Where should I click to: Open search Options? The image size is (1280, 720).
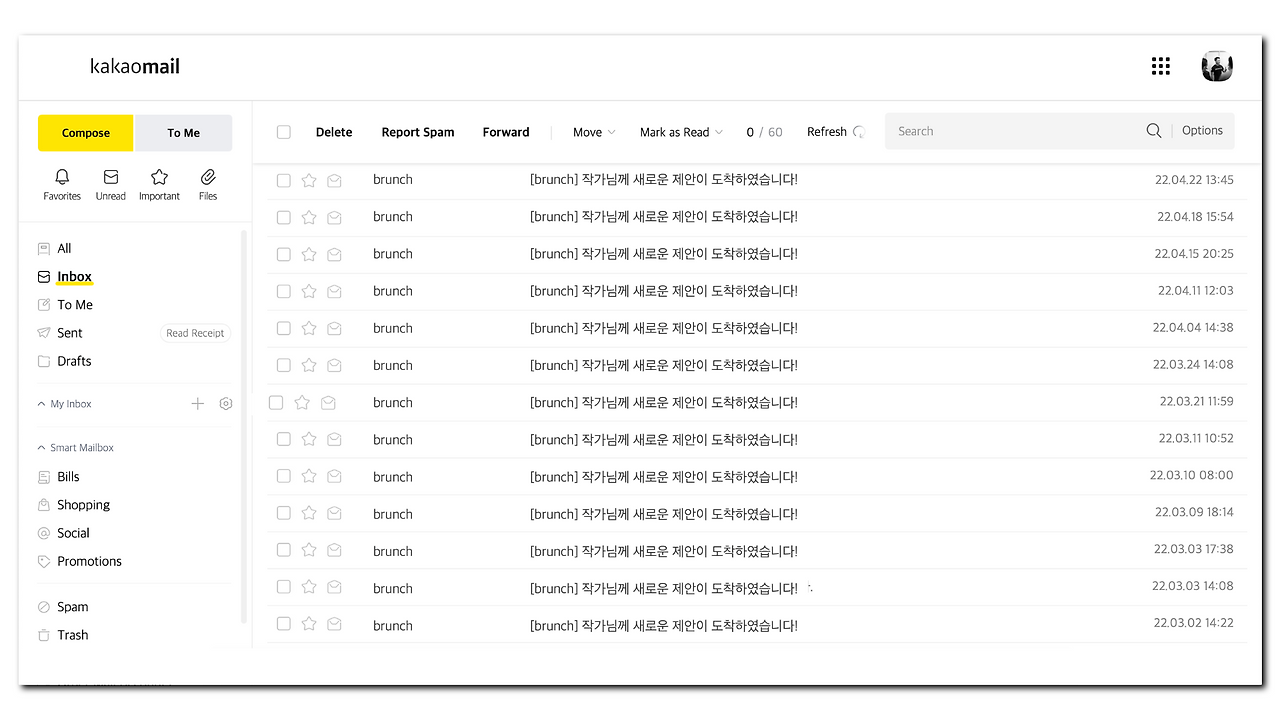pos(1202,131)
